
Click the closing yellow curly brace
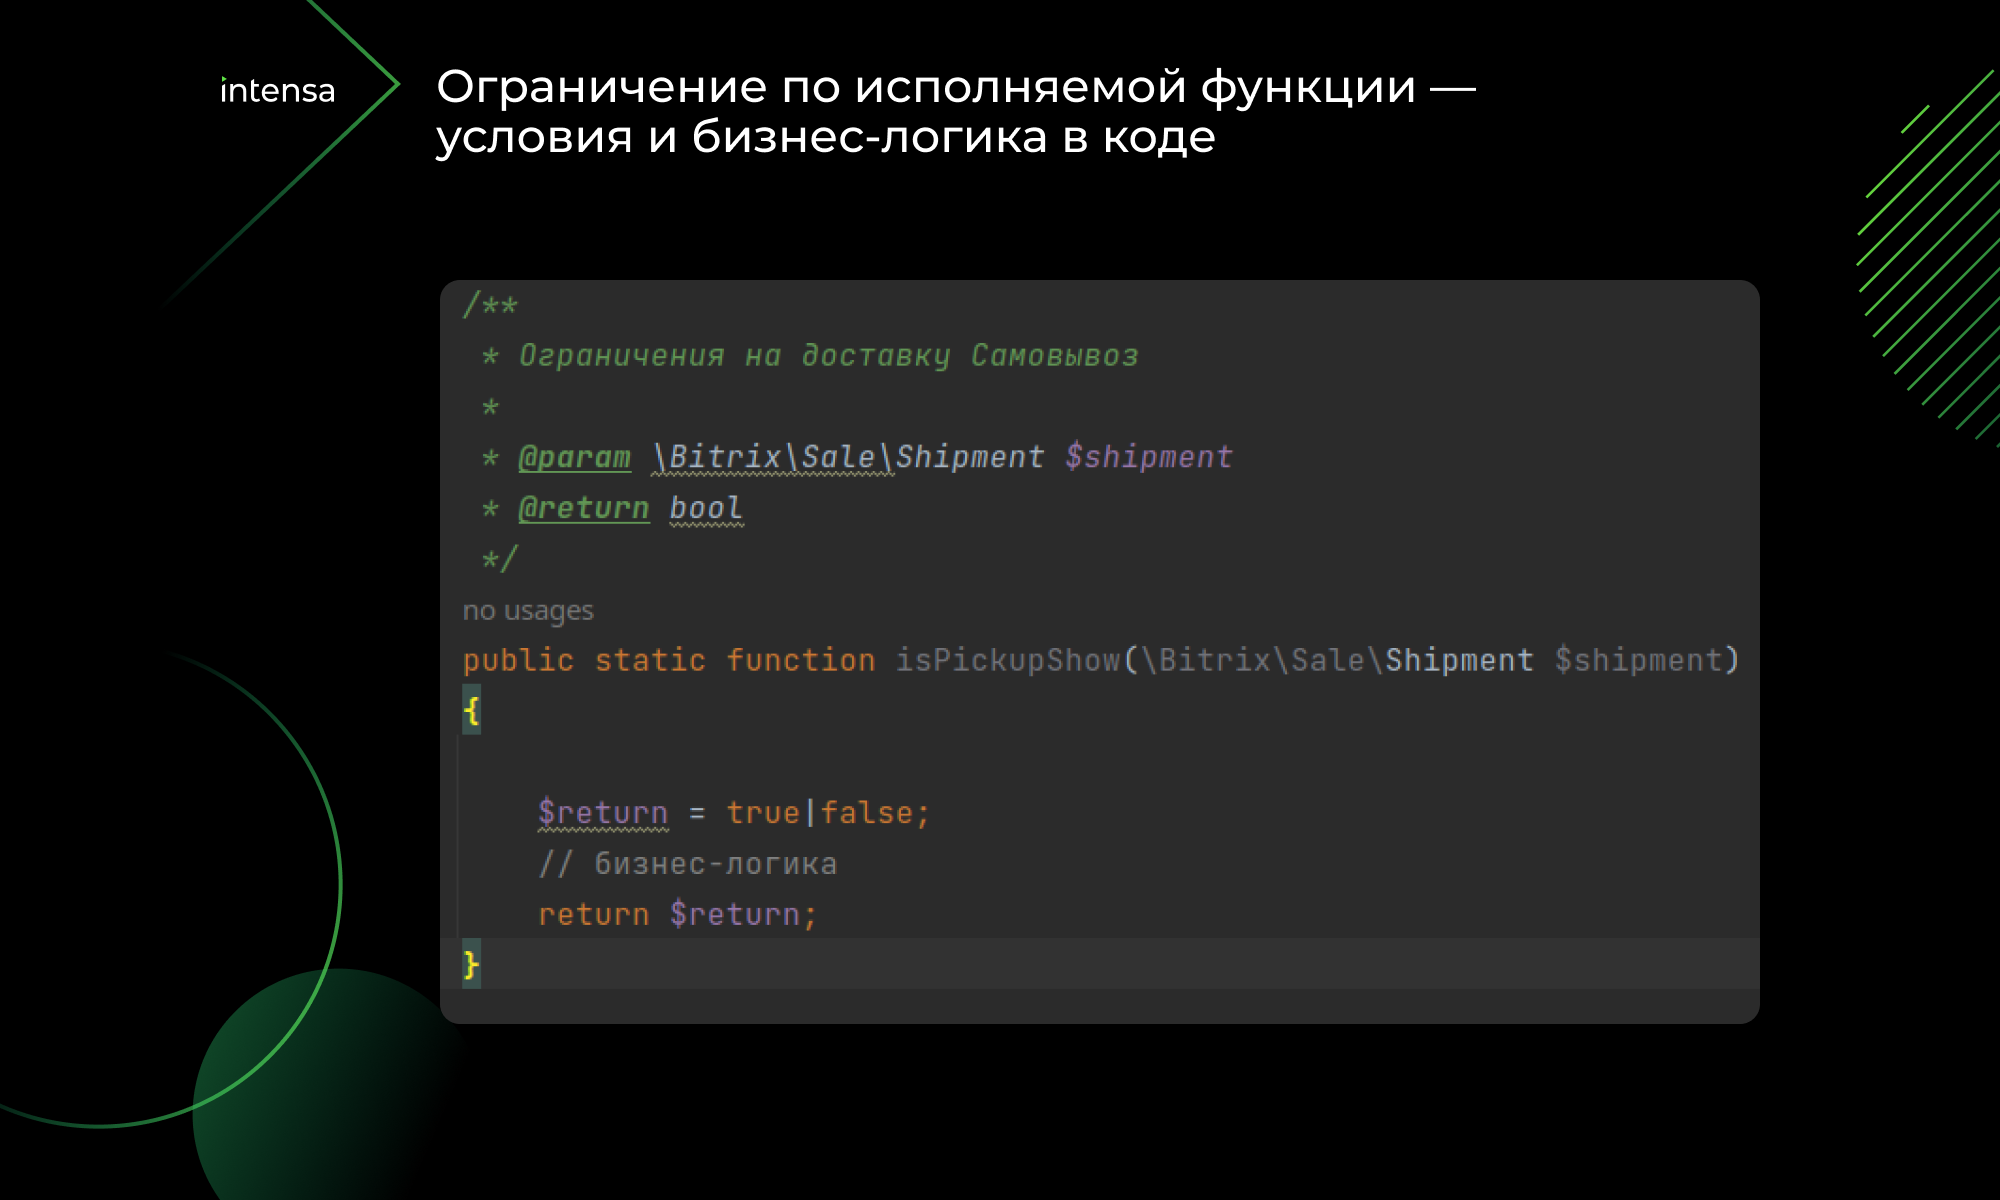tap(471, 965)
